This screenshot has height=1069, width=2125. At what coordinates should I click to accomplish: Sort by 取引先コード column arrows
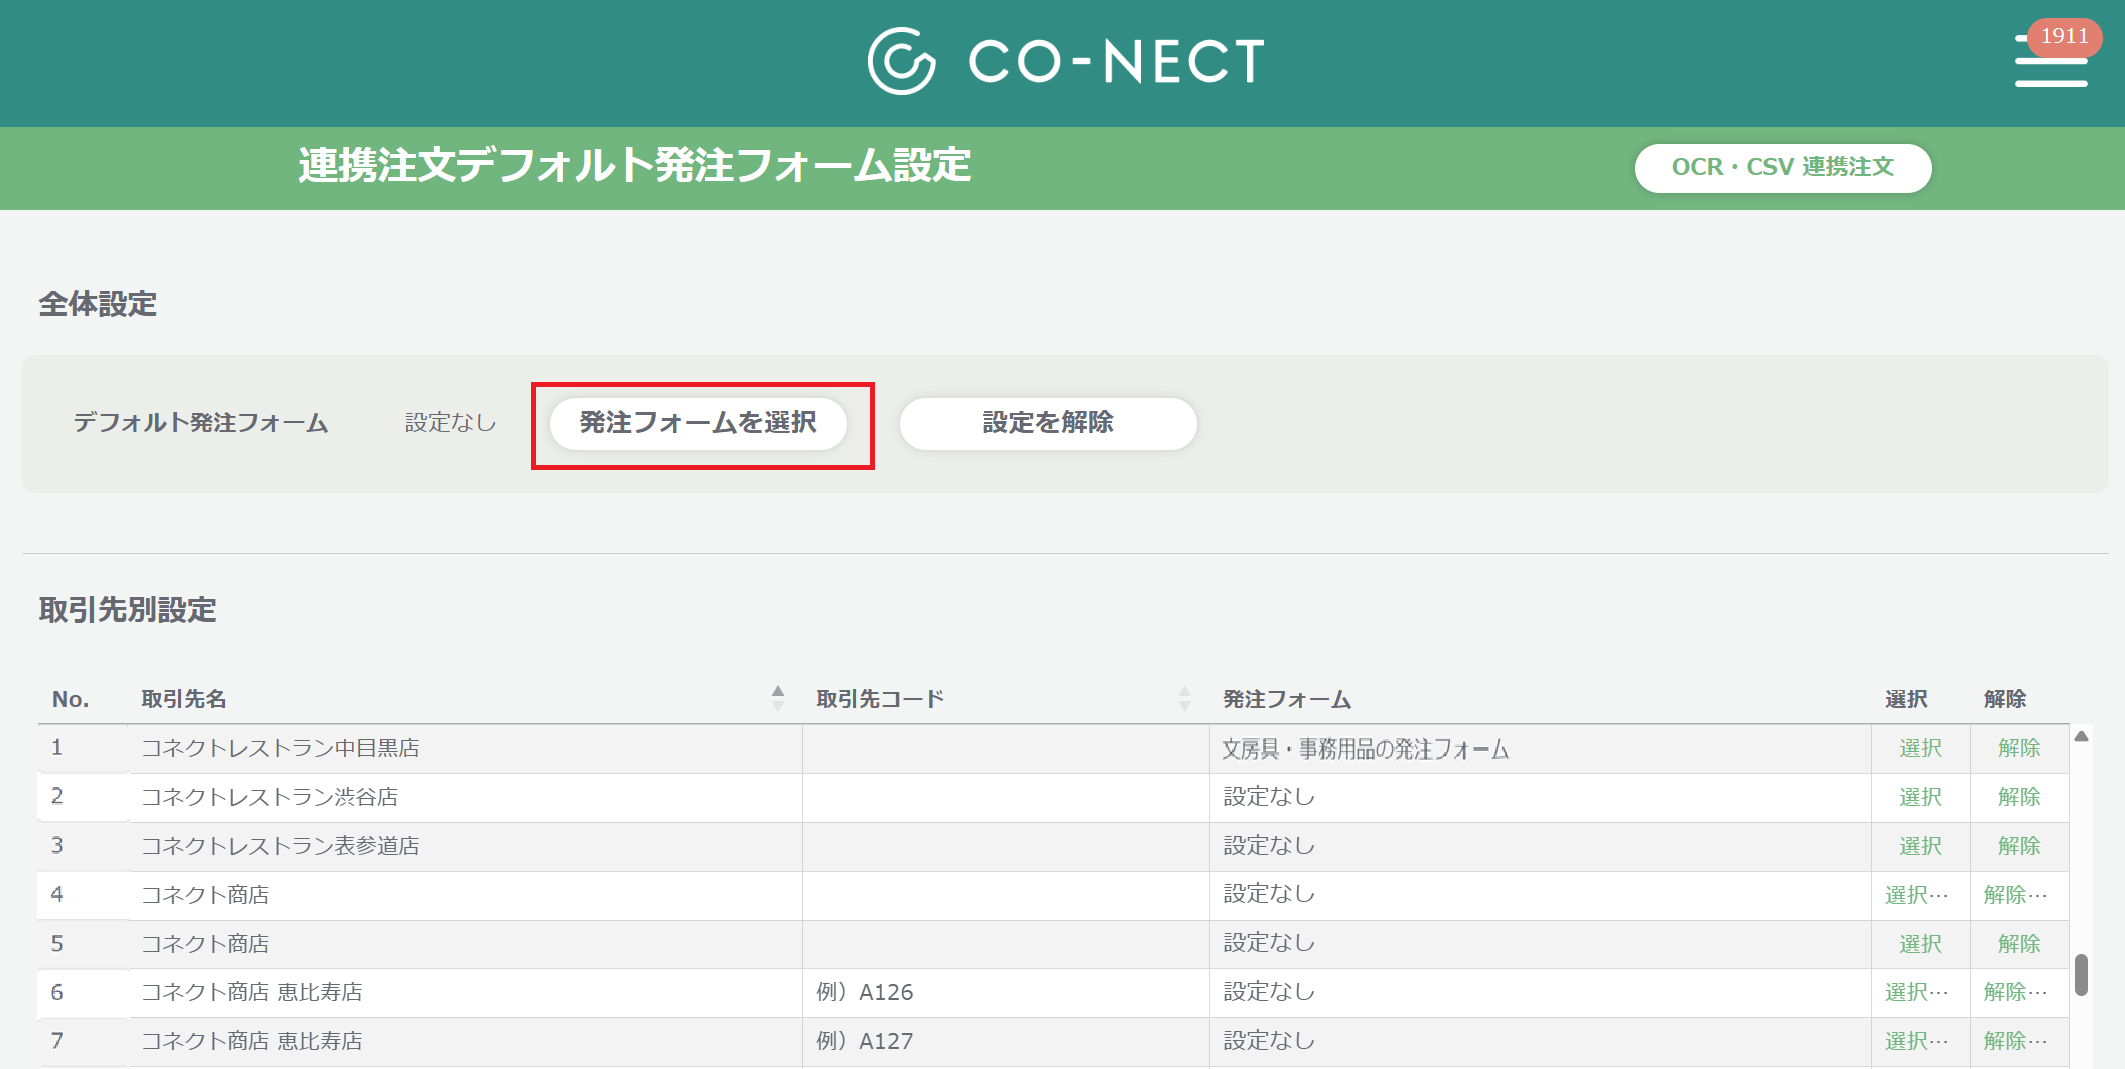tap(1185, 698)
